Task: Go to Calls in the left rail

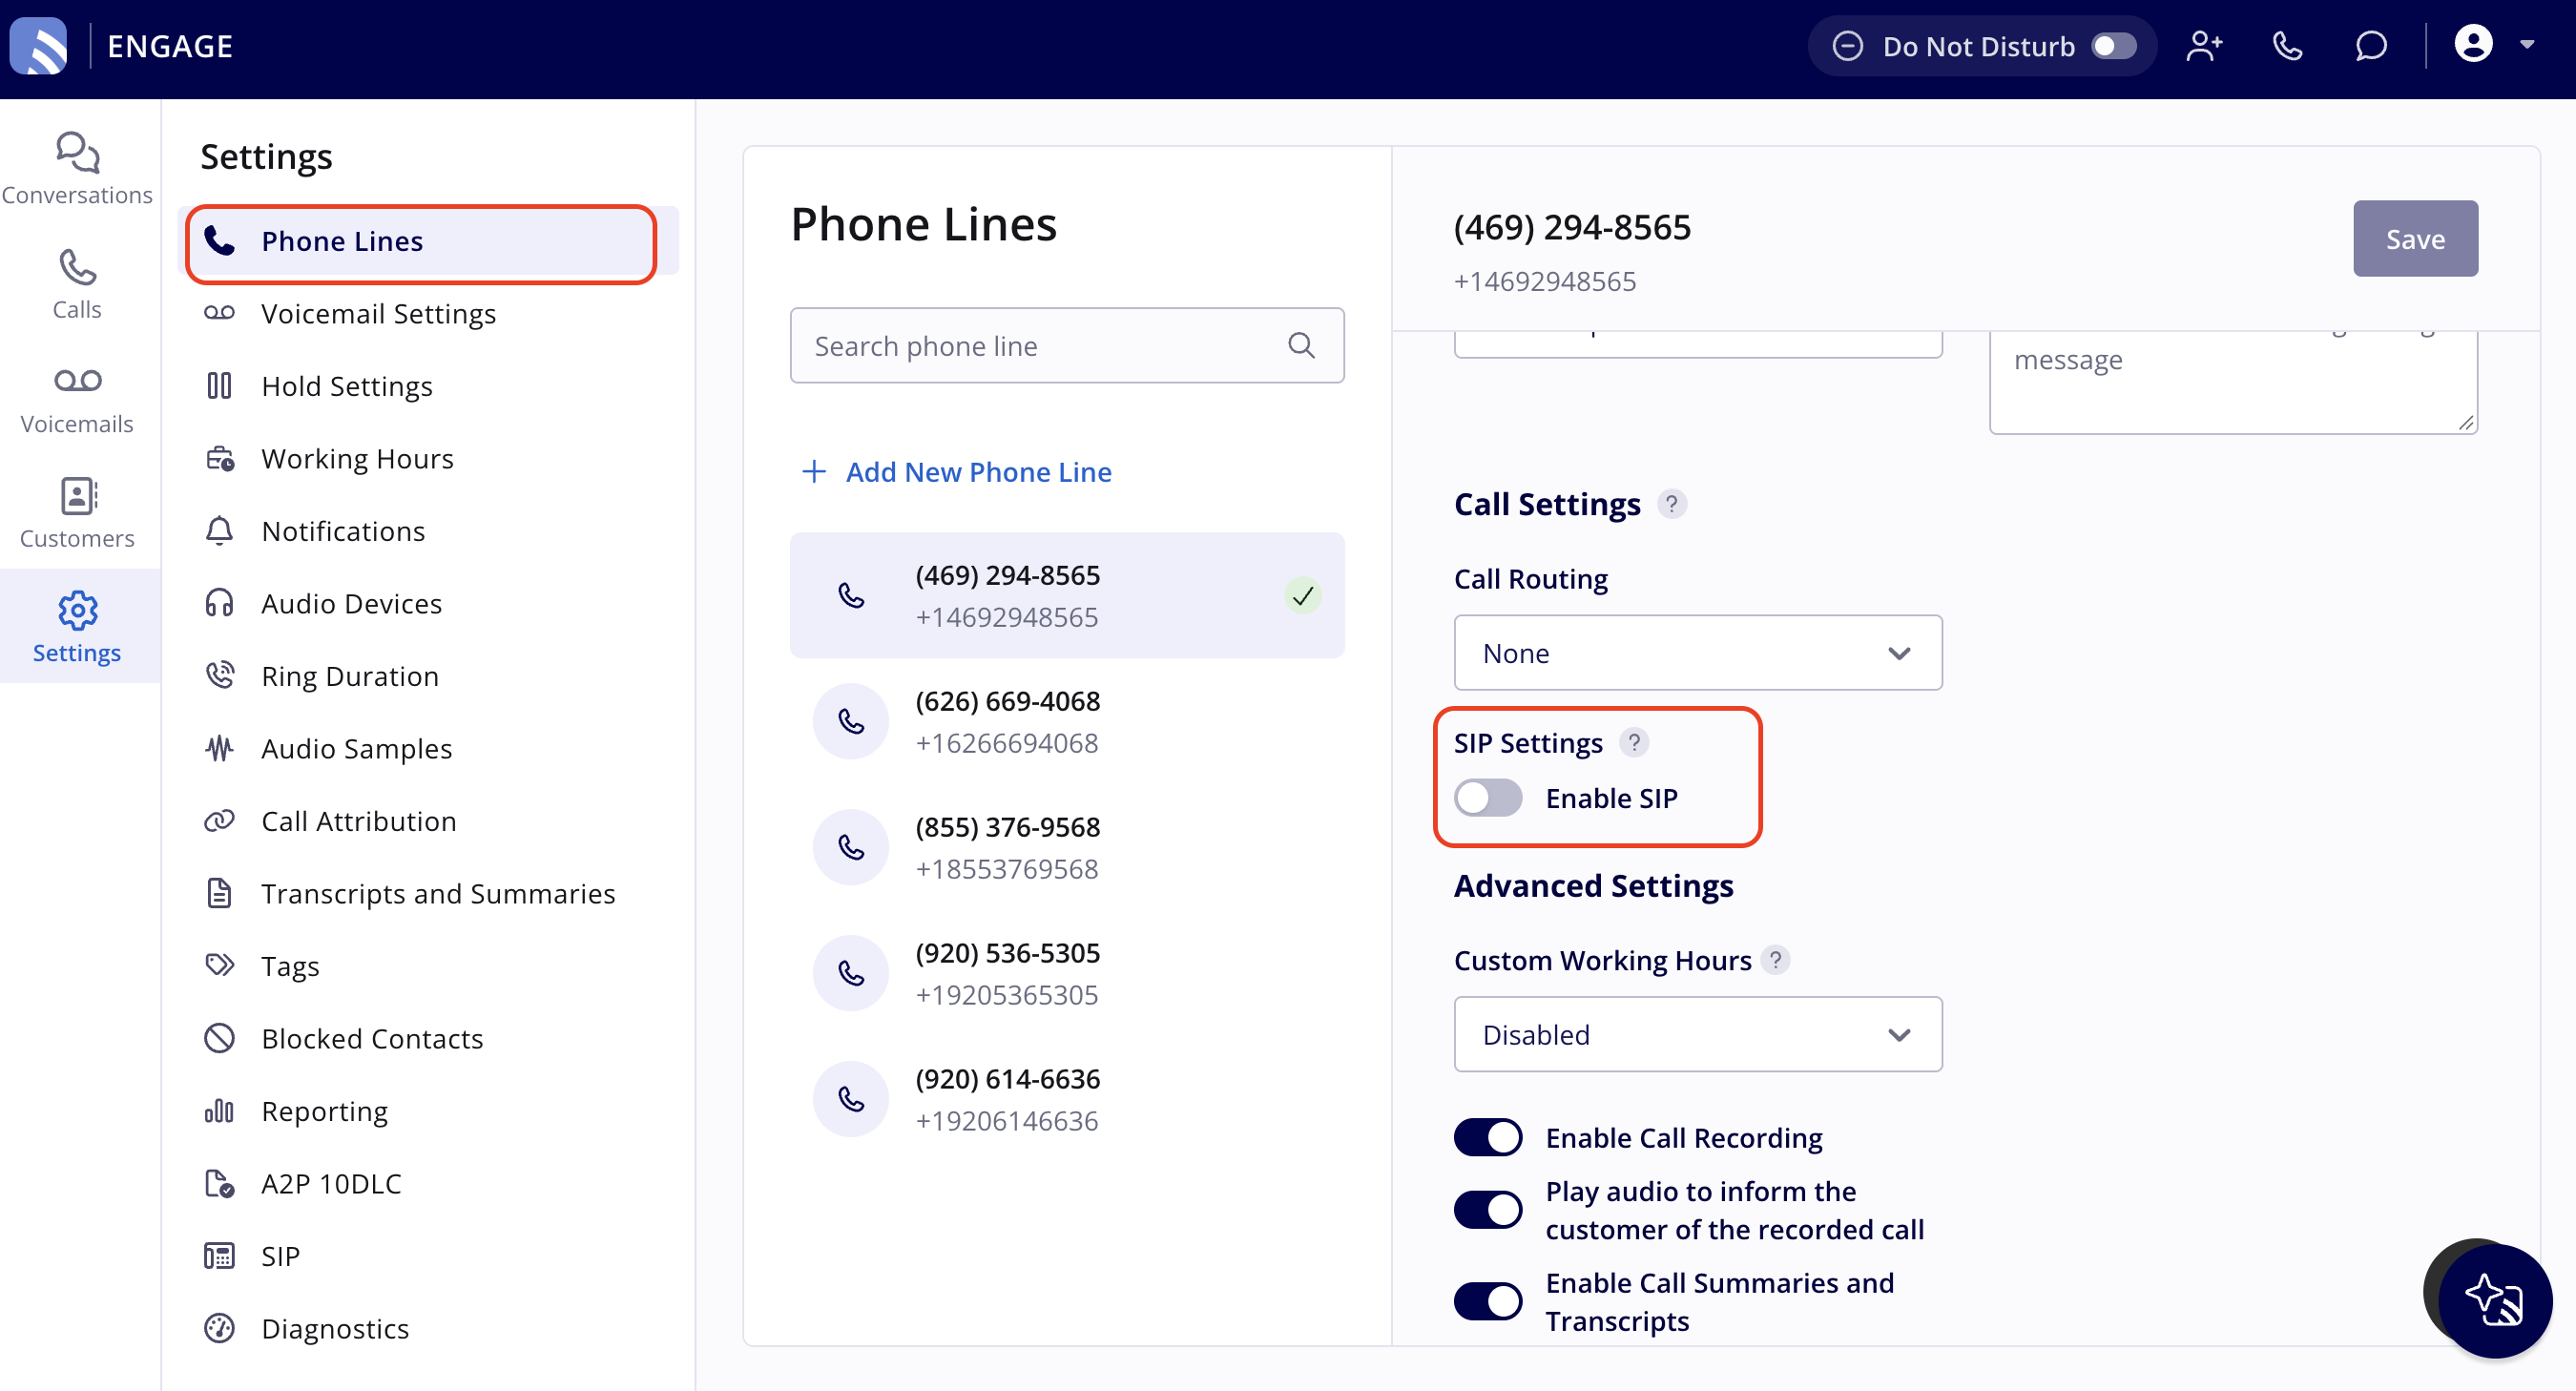Action: point(77,284)
